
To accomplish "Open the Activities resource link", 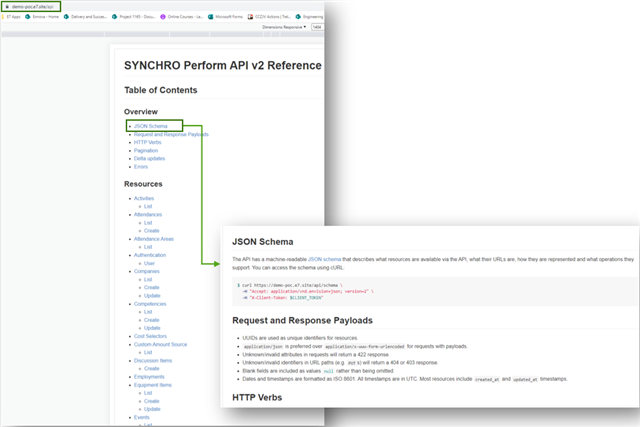I will coord(144,198).
